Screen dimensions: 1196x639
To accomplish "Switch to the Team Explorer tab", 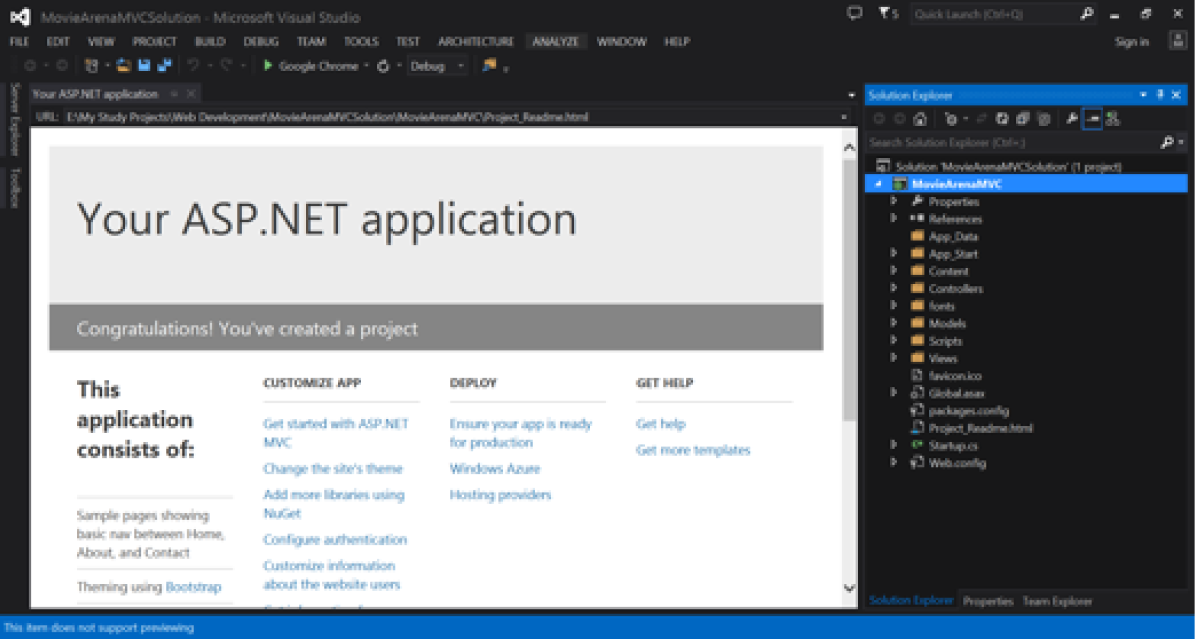I will point(1057,602).
